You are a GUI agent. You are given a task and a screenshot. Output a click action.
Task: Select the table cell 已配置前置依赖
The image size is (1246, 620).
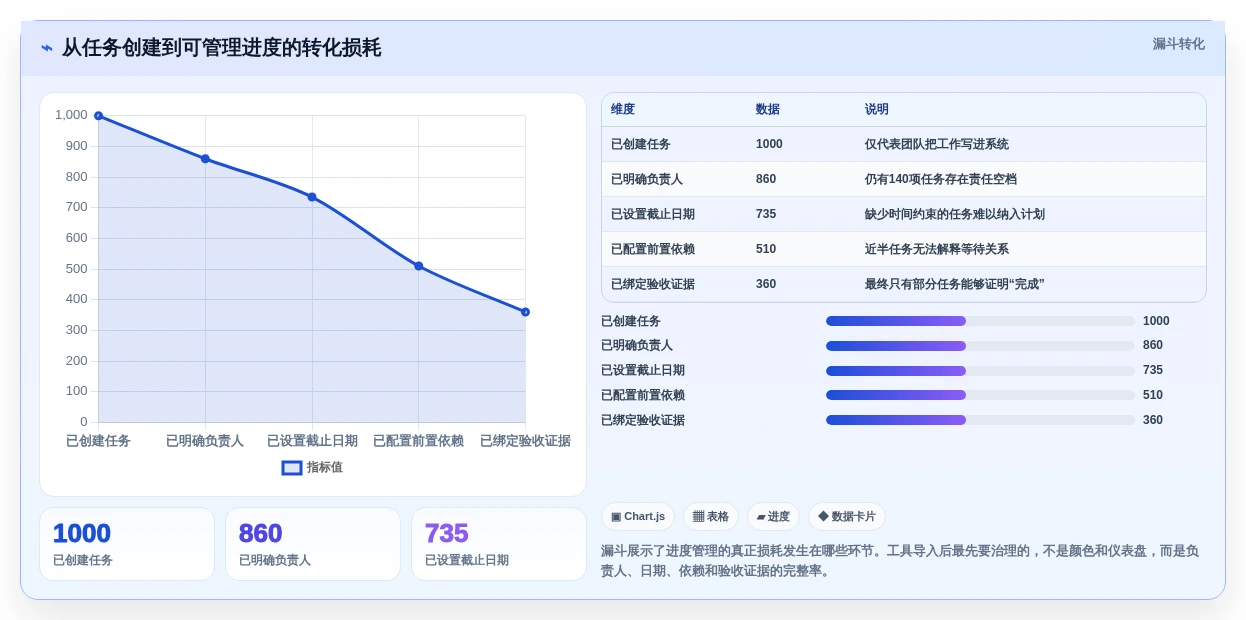pos(653,249)
